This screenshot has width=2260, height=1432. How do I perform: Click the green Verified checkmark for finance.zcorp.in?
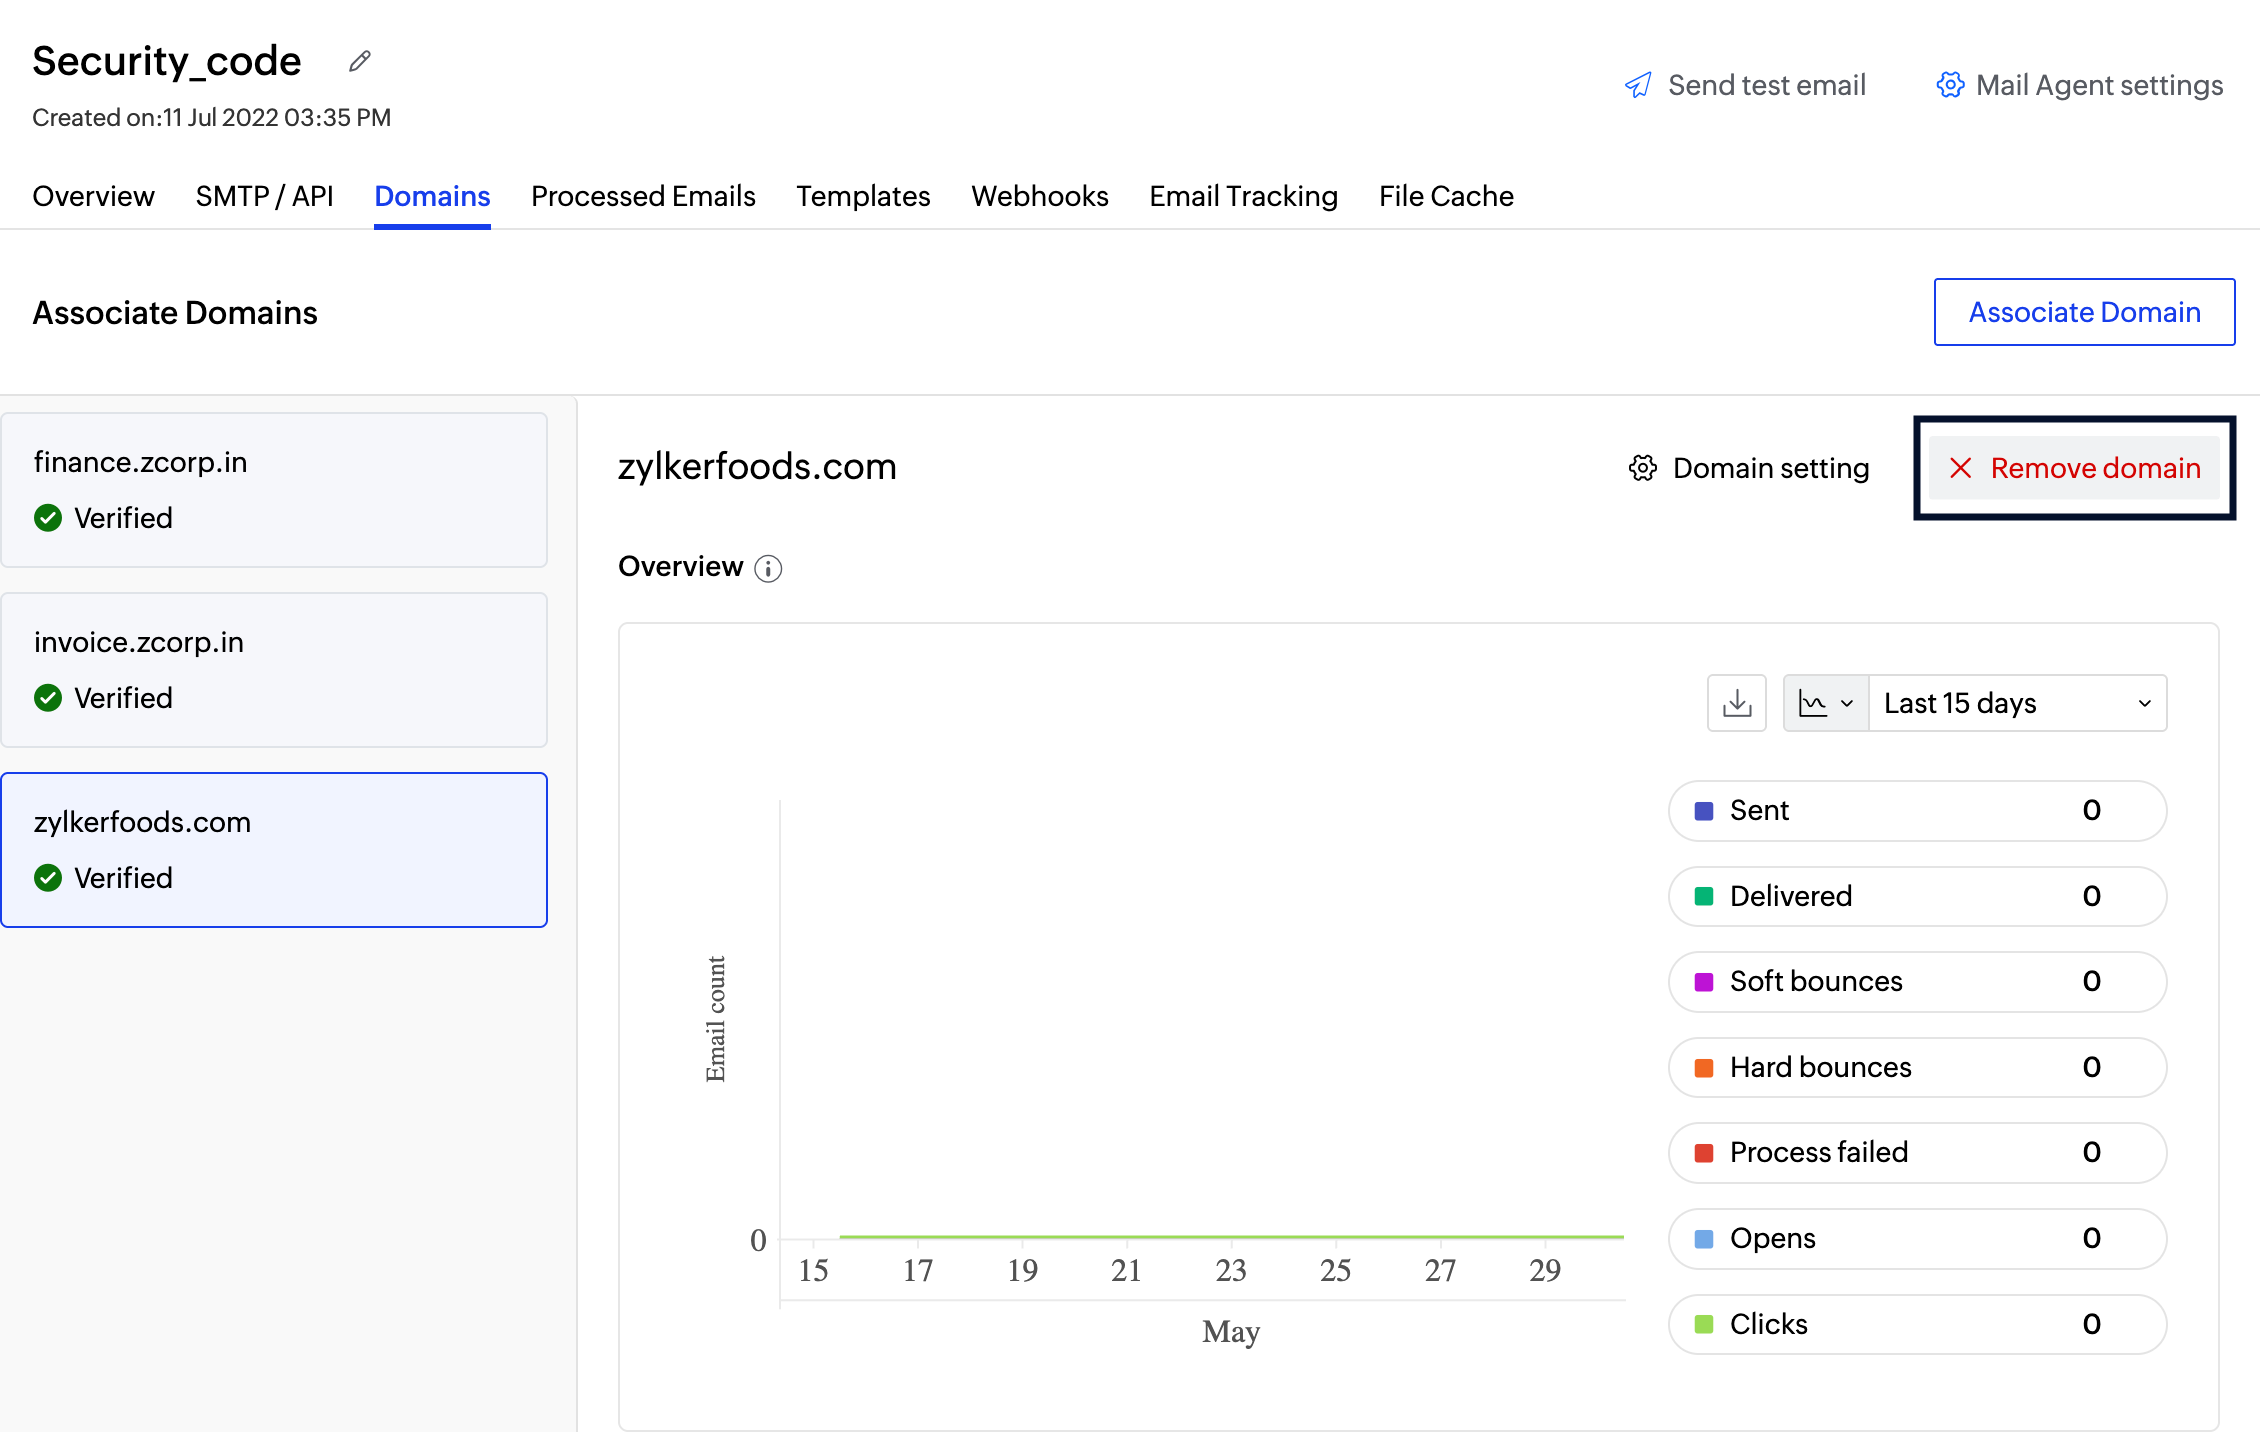47,517
